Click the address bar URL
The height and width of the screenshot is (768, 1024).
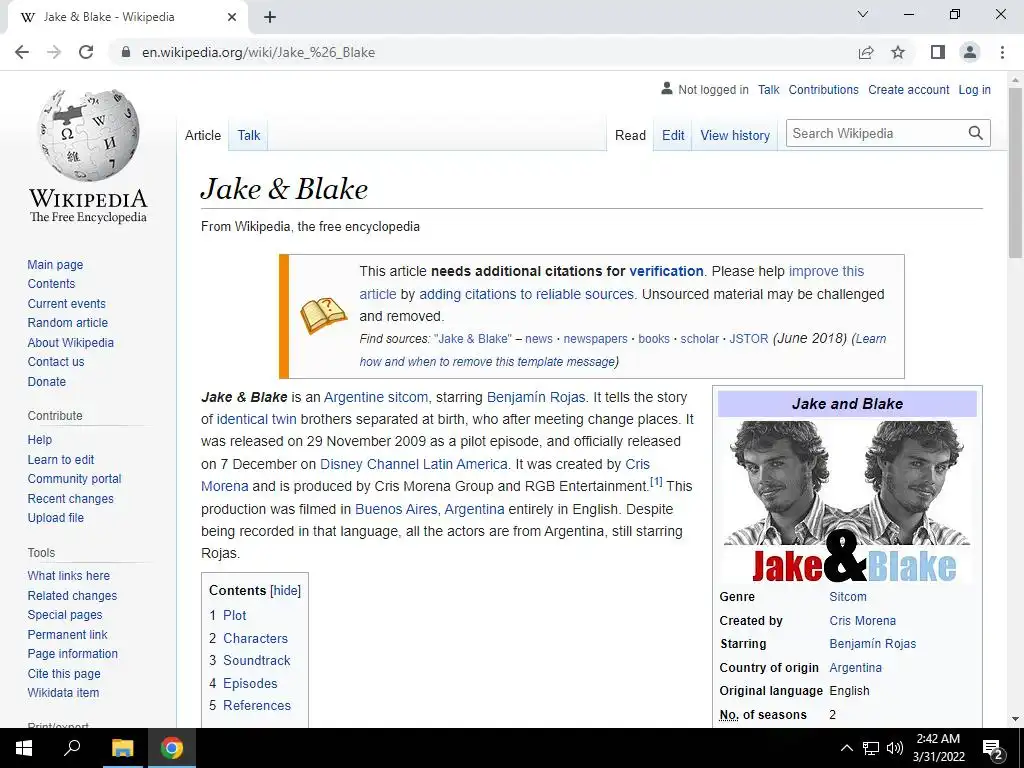[259, 52]
